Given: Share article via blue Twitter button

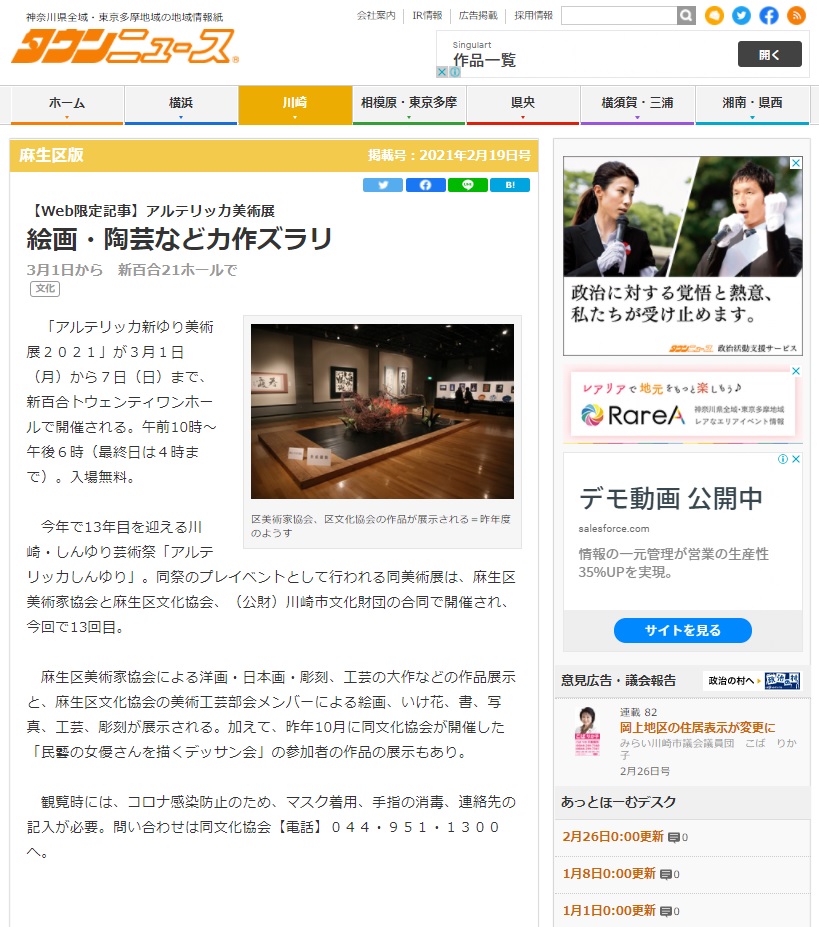Looking at the screenshot, I should pyautogui.click(x=382, y=185).
